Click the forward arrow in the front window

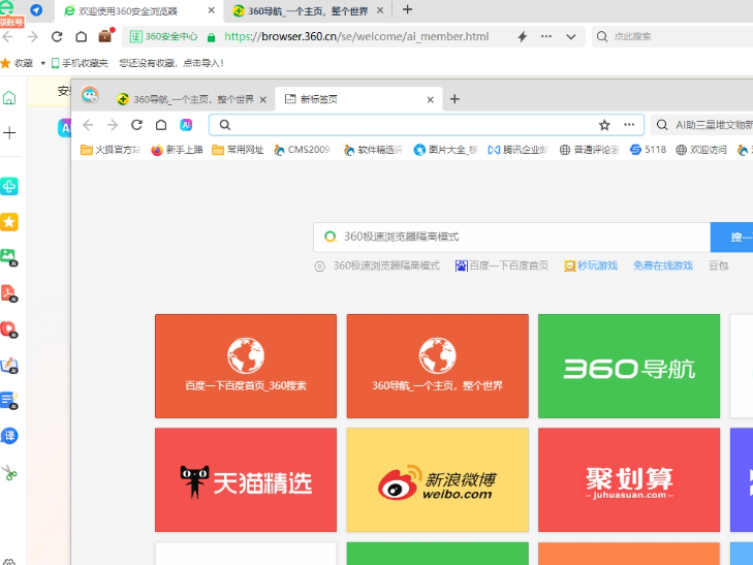click(112, 125)
